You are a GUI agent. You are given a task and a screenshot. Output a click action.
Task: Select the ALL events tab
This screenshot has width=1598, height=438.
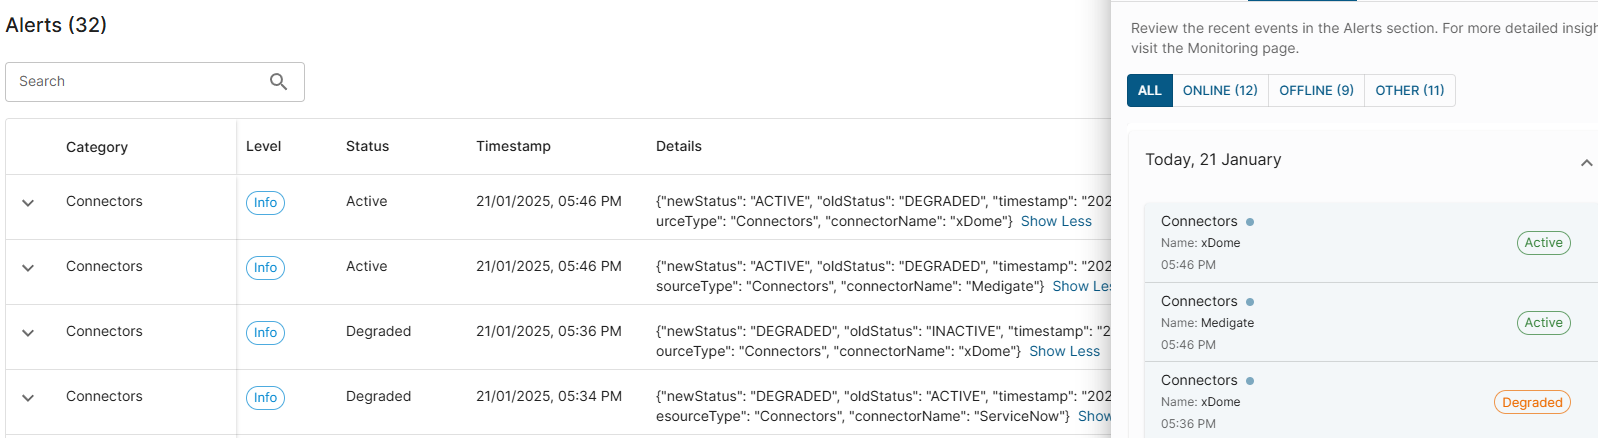coord(1149,91)
